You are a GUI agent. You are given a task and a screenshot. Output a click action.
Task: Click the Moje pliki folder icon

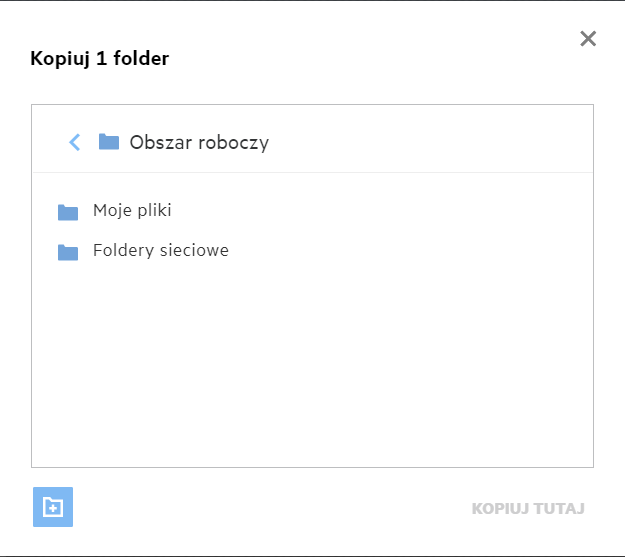68,212
